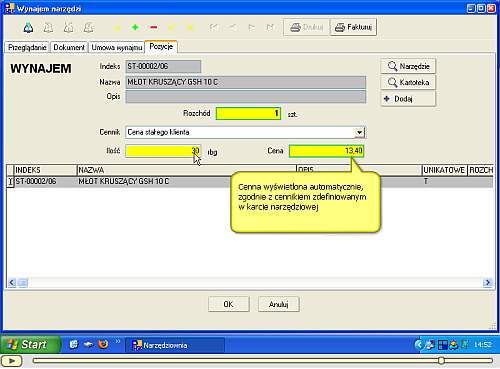Click the row selector of the table row
This screenshot has width=500, height=369.
point(10,181)
